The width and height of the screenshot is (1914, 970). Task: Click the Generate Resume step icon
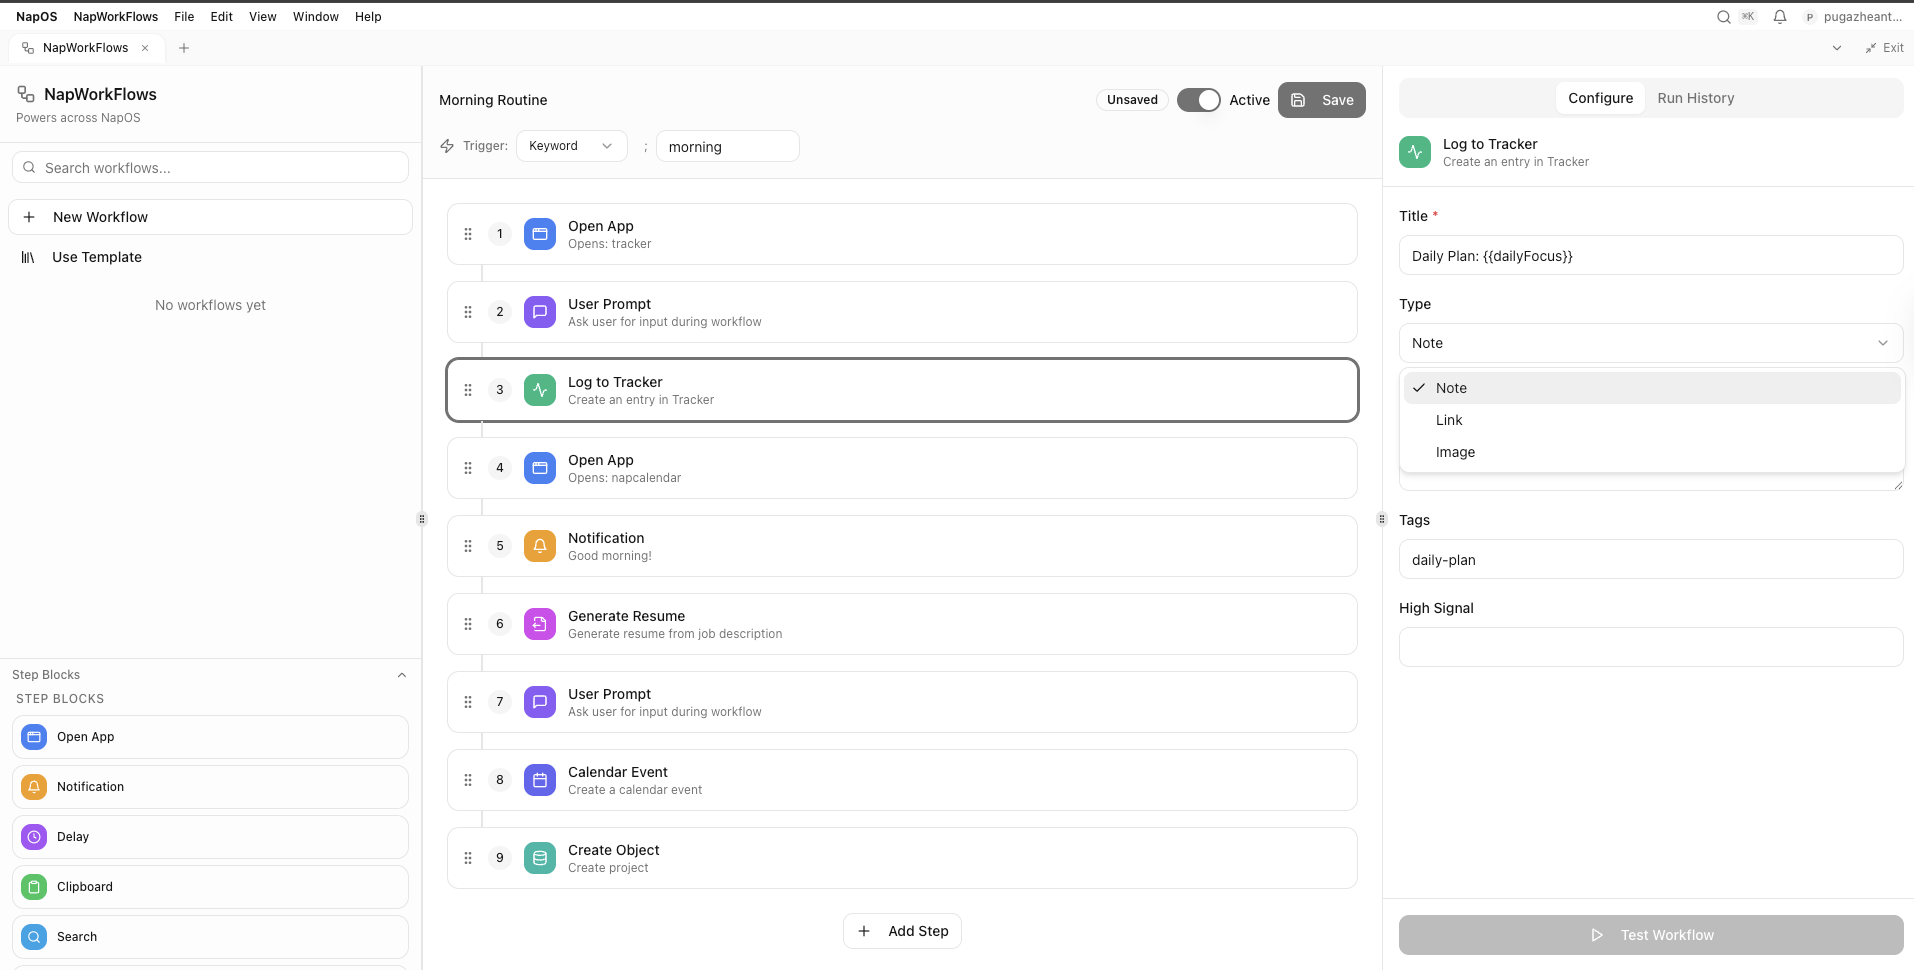[x=540, y=624]
